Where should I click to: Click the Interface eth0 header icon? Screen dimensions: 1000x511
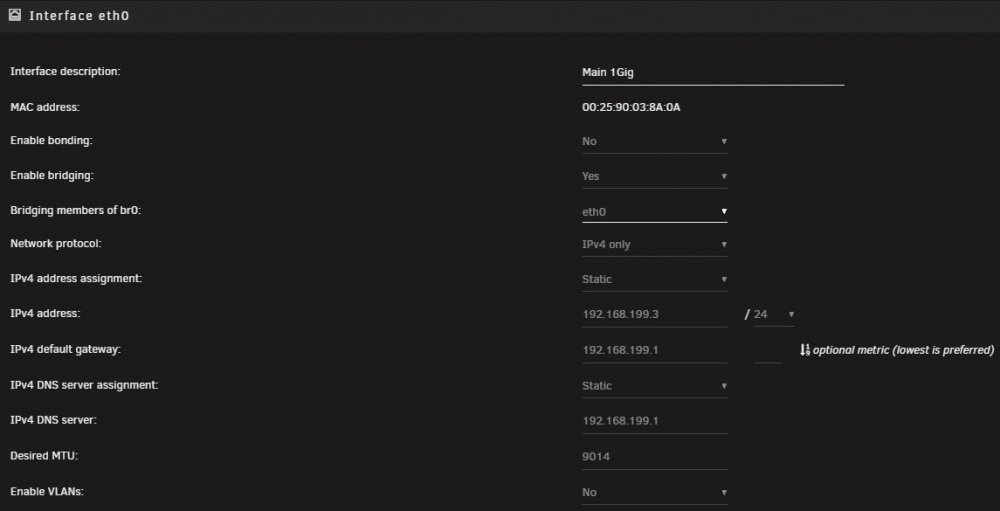15,15
